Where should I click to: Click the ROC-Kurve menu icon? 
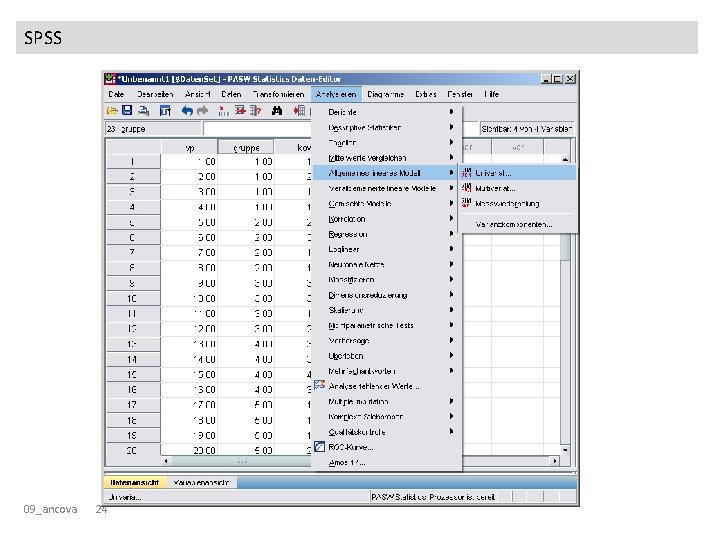(320, 446)
